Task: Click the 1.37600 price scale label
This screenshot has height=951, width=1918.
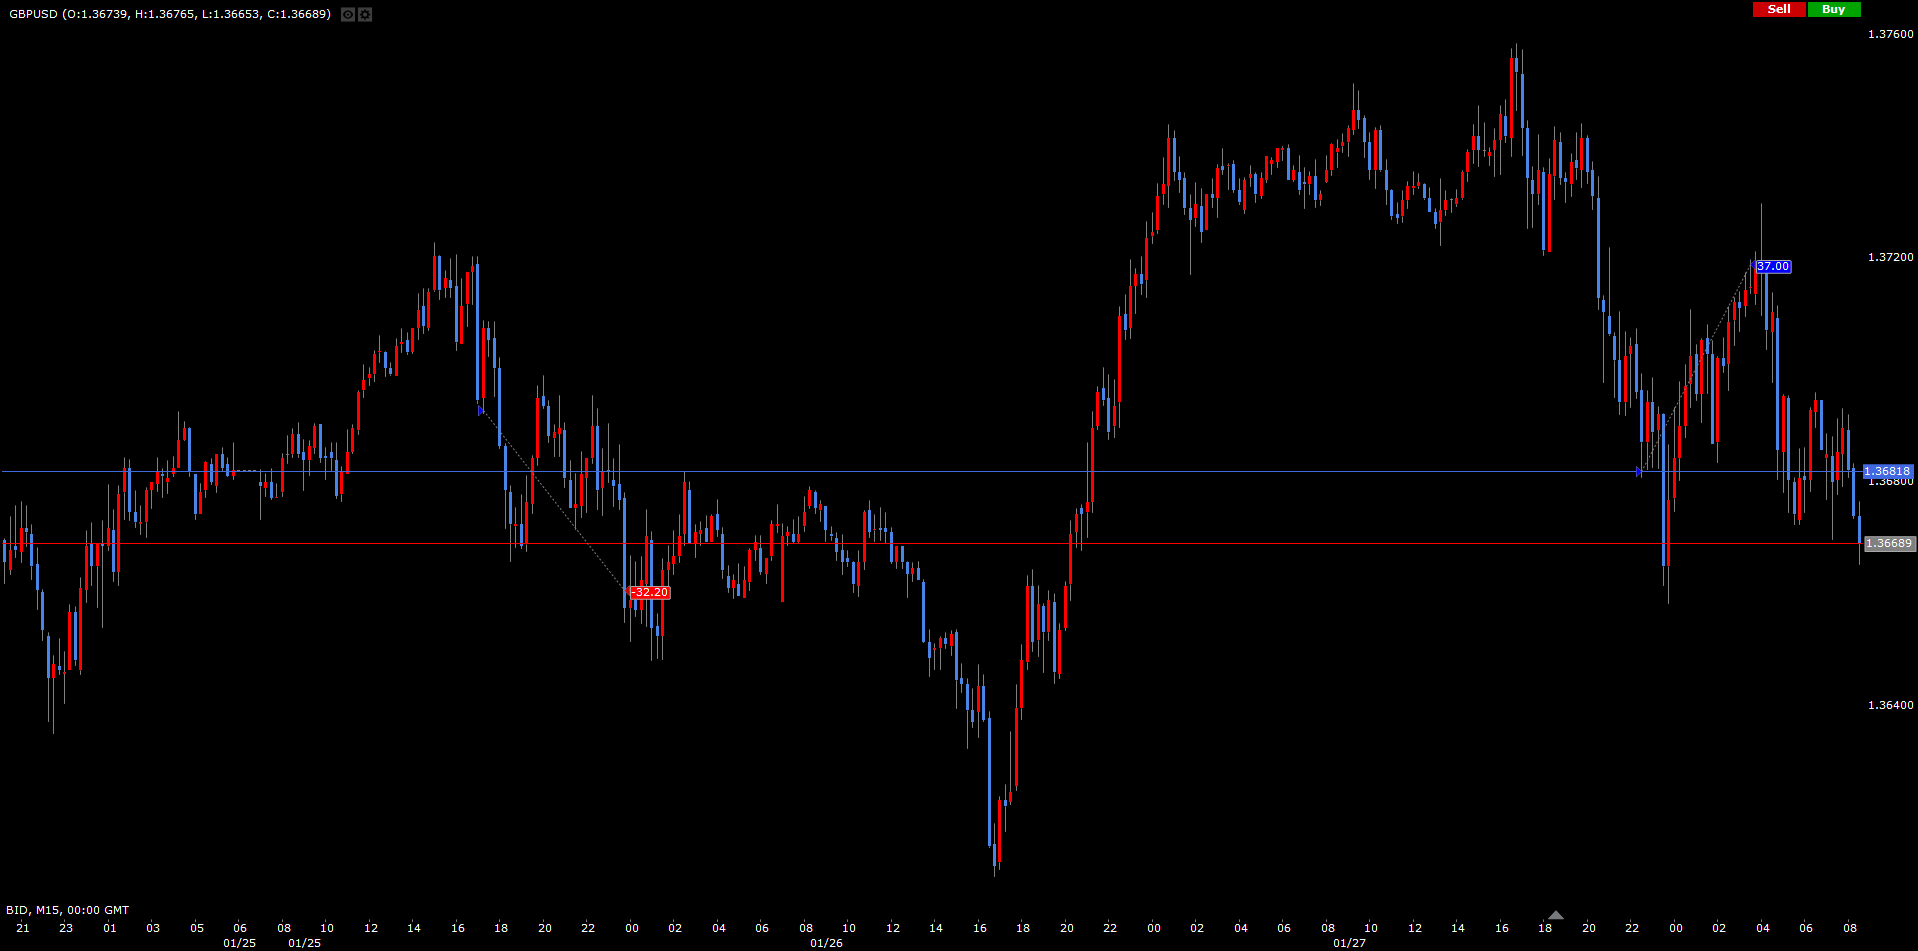Action: (x=1890, y=34)
